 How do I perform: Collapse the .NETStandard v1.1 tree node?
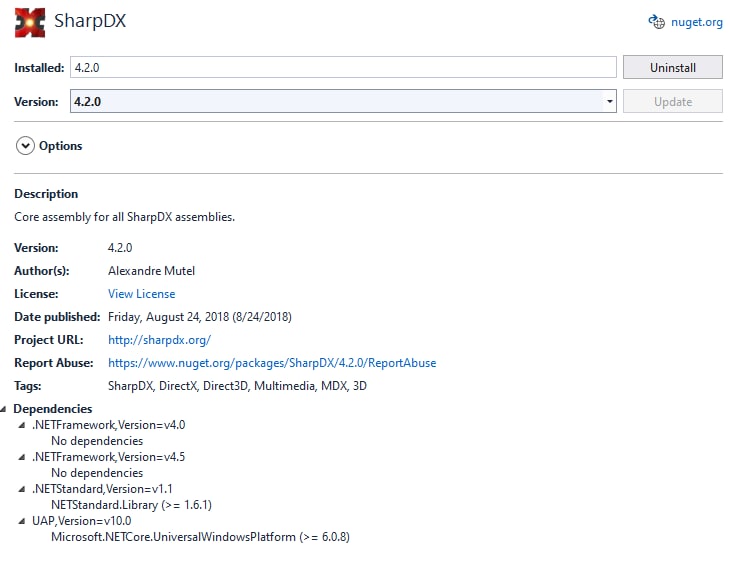pos(21,489)
